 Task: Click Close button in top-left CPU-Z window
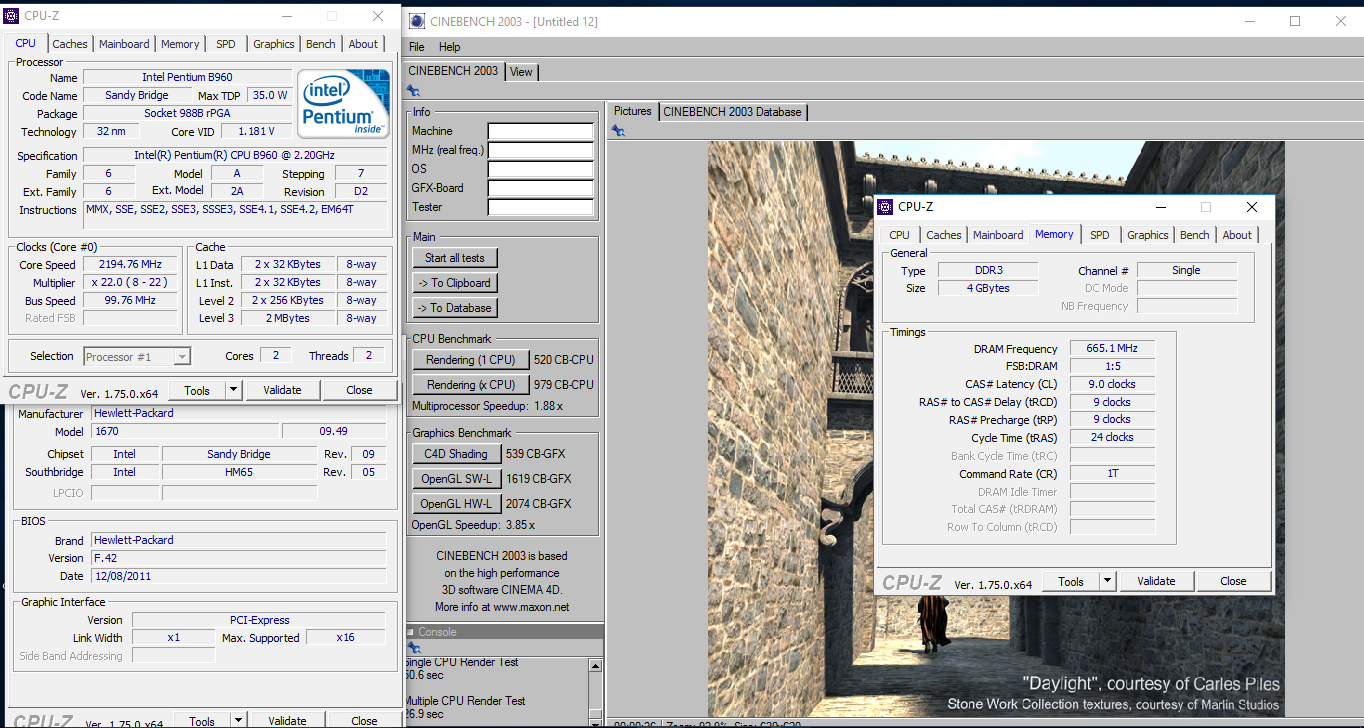tap(359, 390)
